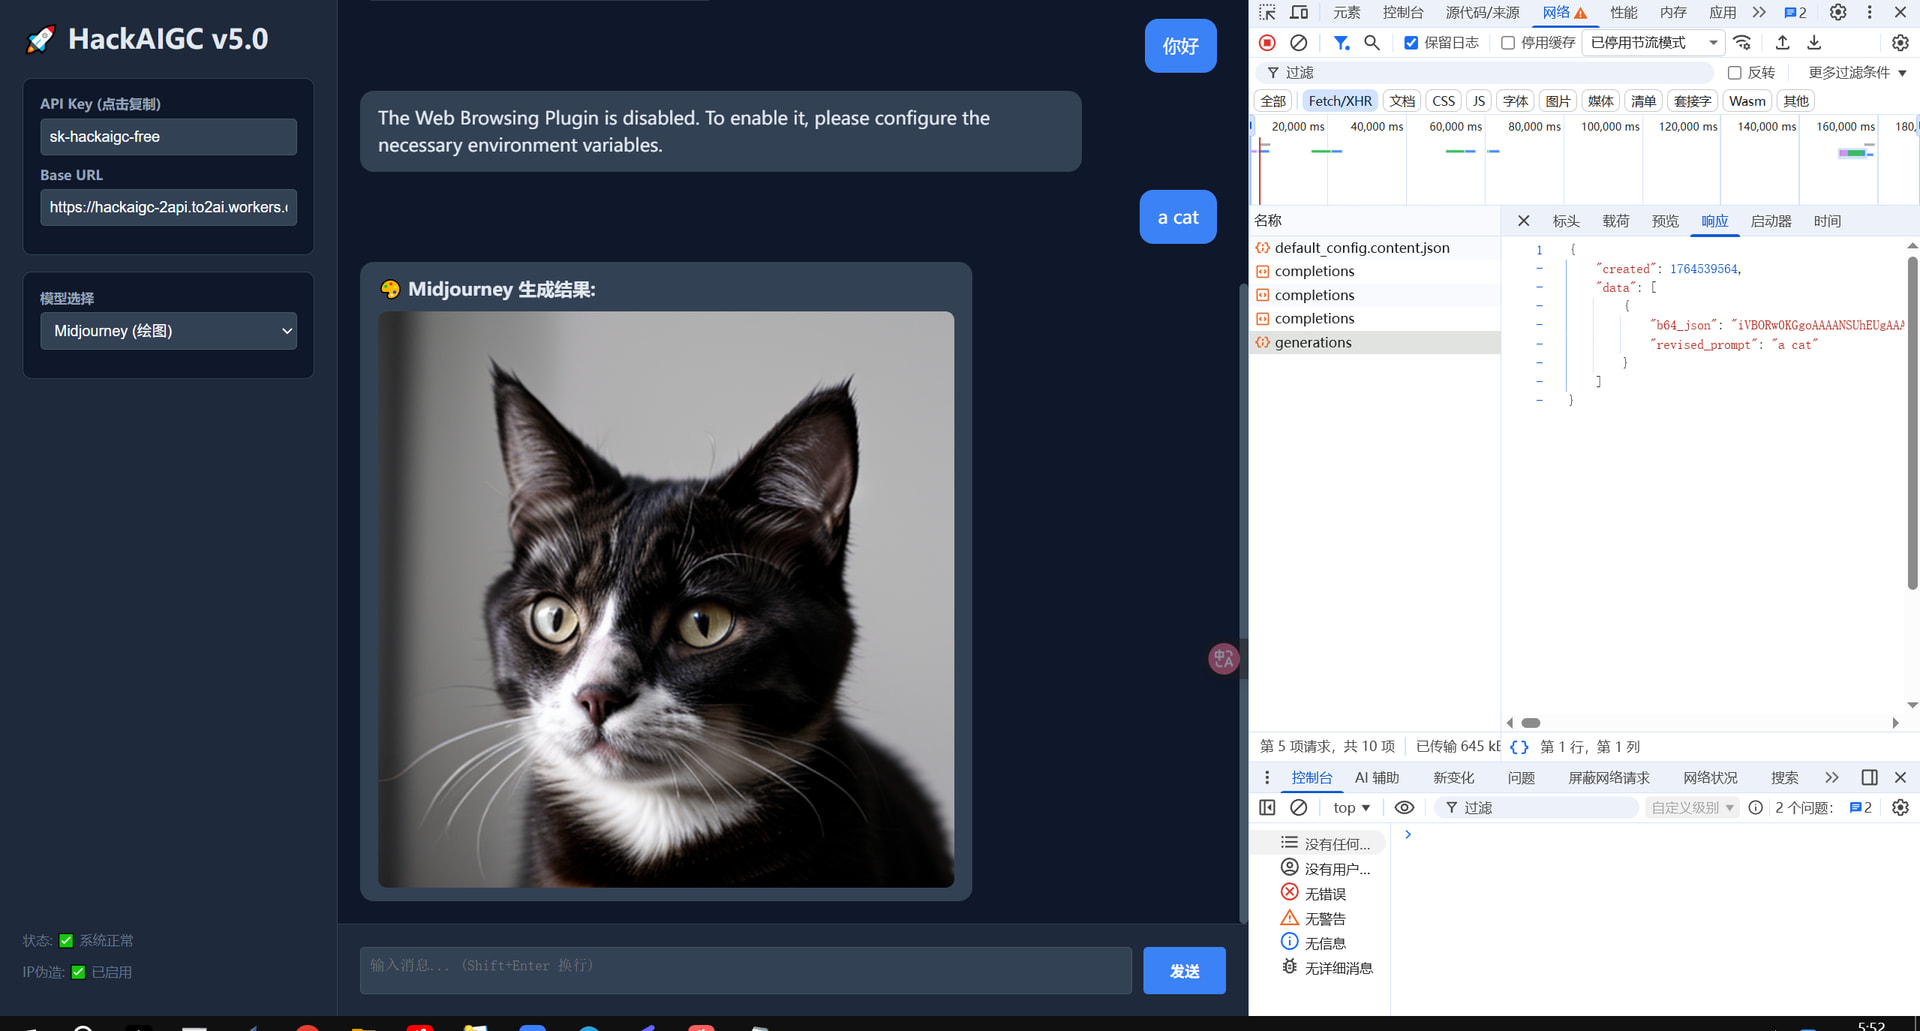Open the live expression eye icon
Viewport: 1920px width, 1031px height.
click(x=1404, y=808)
